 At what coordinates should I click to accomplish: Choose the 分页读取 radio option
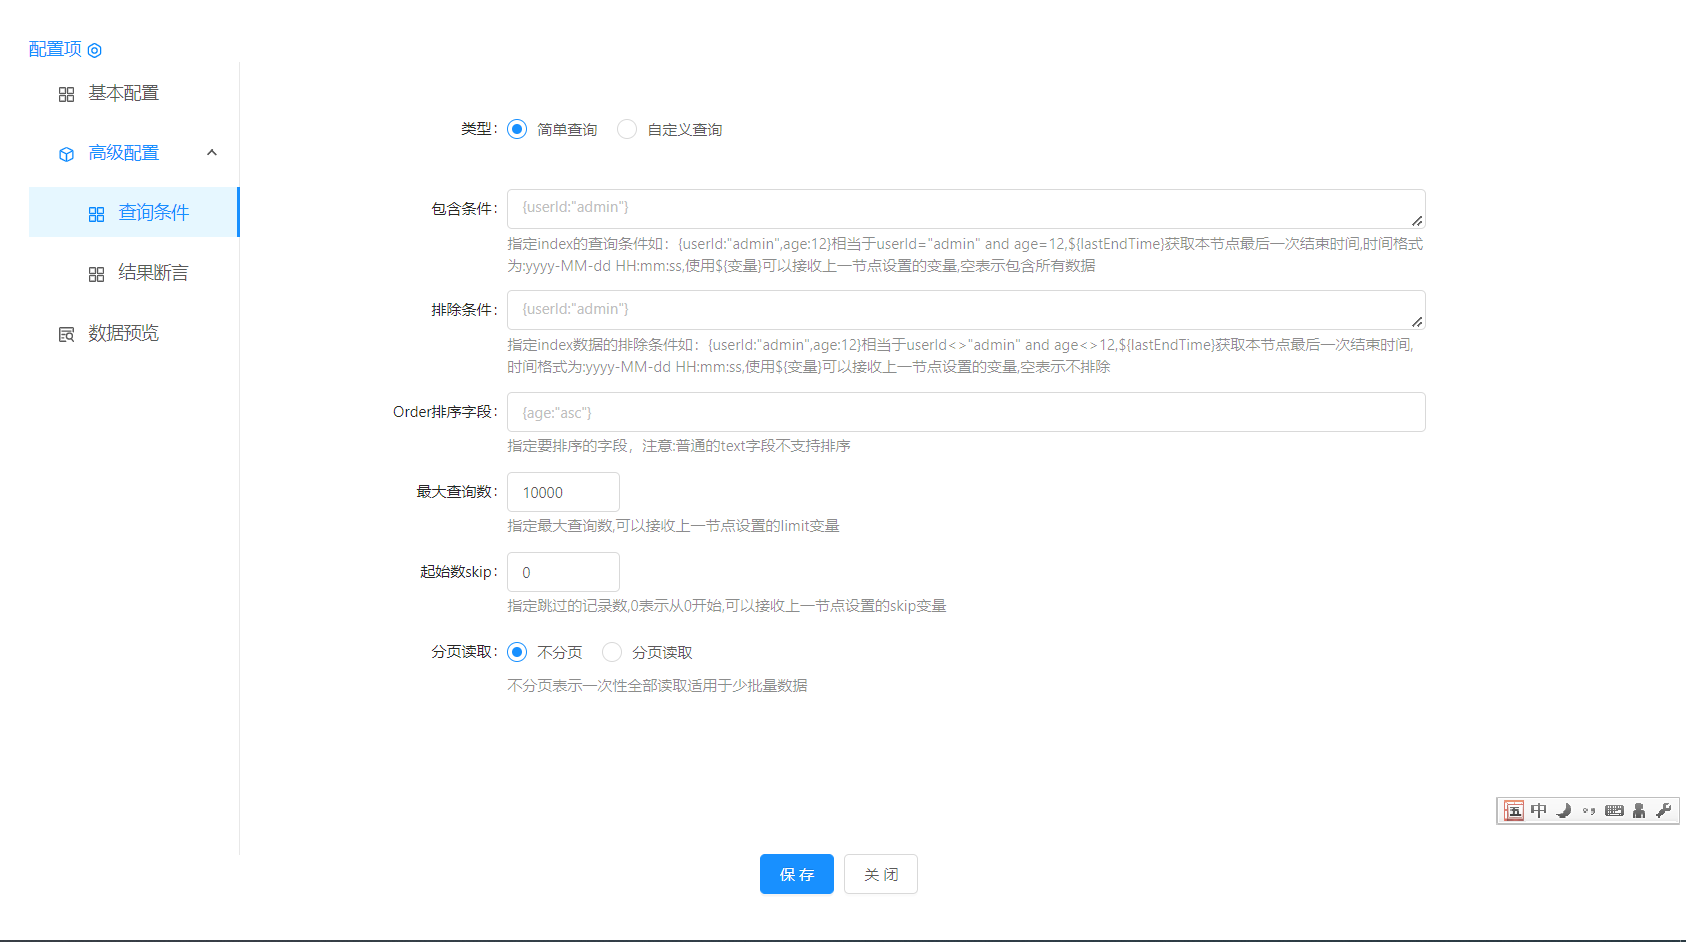pos(612,652)
